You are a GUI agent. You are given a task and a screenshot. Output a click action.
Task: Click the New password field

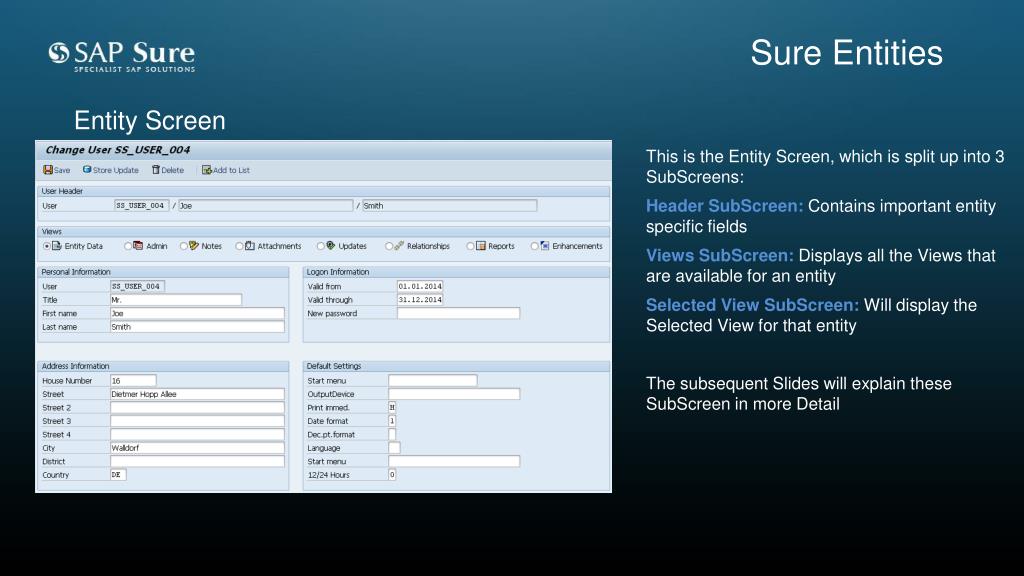pos(458,313)
